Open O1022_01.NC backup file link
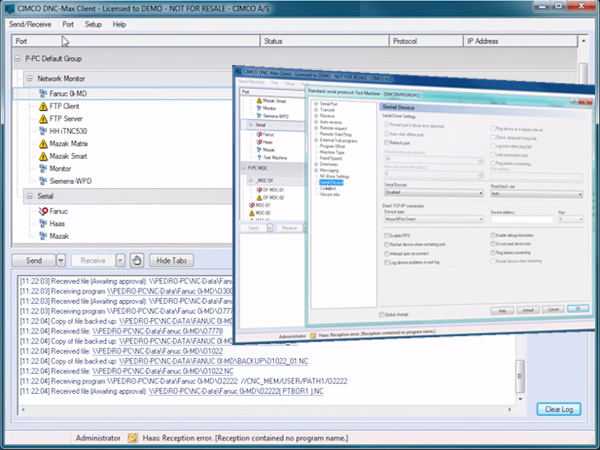600x450 pixels. (x=214, y=361)
